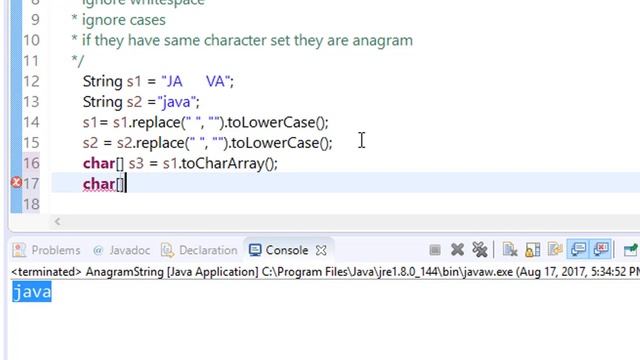The height and width of the screenshot is (360, 640).
Task: Click the Problems tab icon
Action: (x=19, y=250)
